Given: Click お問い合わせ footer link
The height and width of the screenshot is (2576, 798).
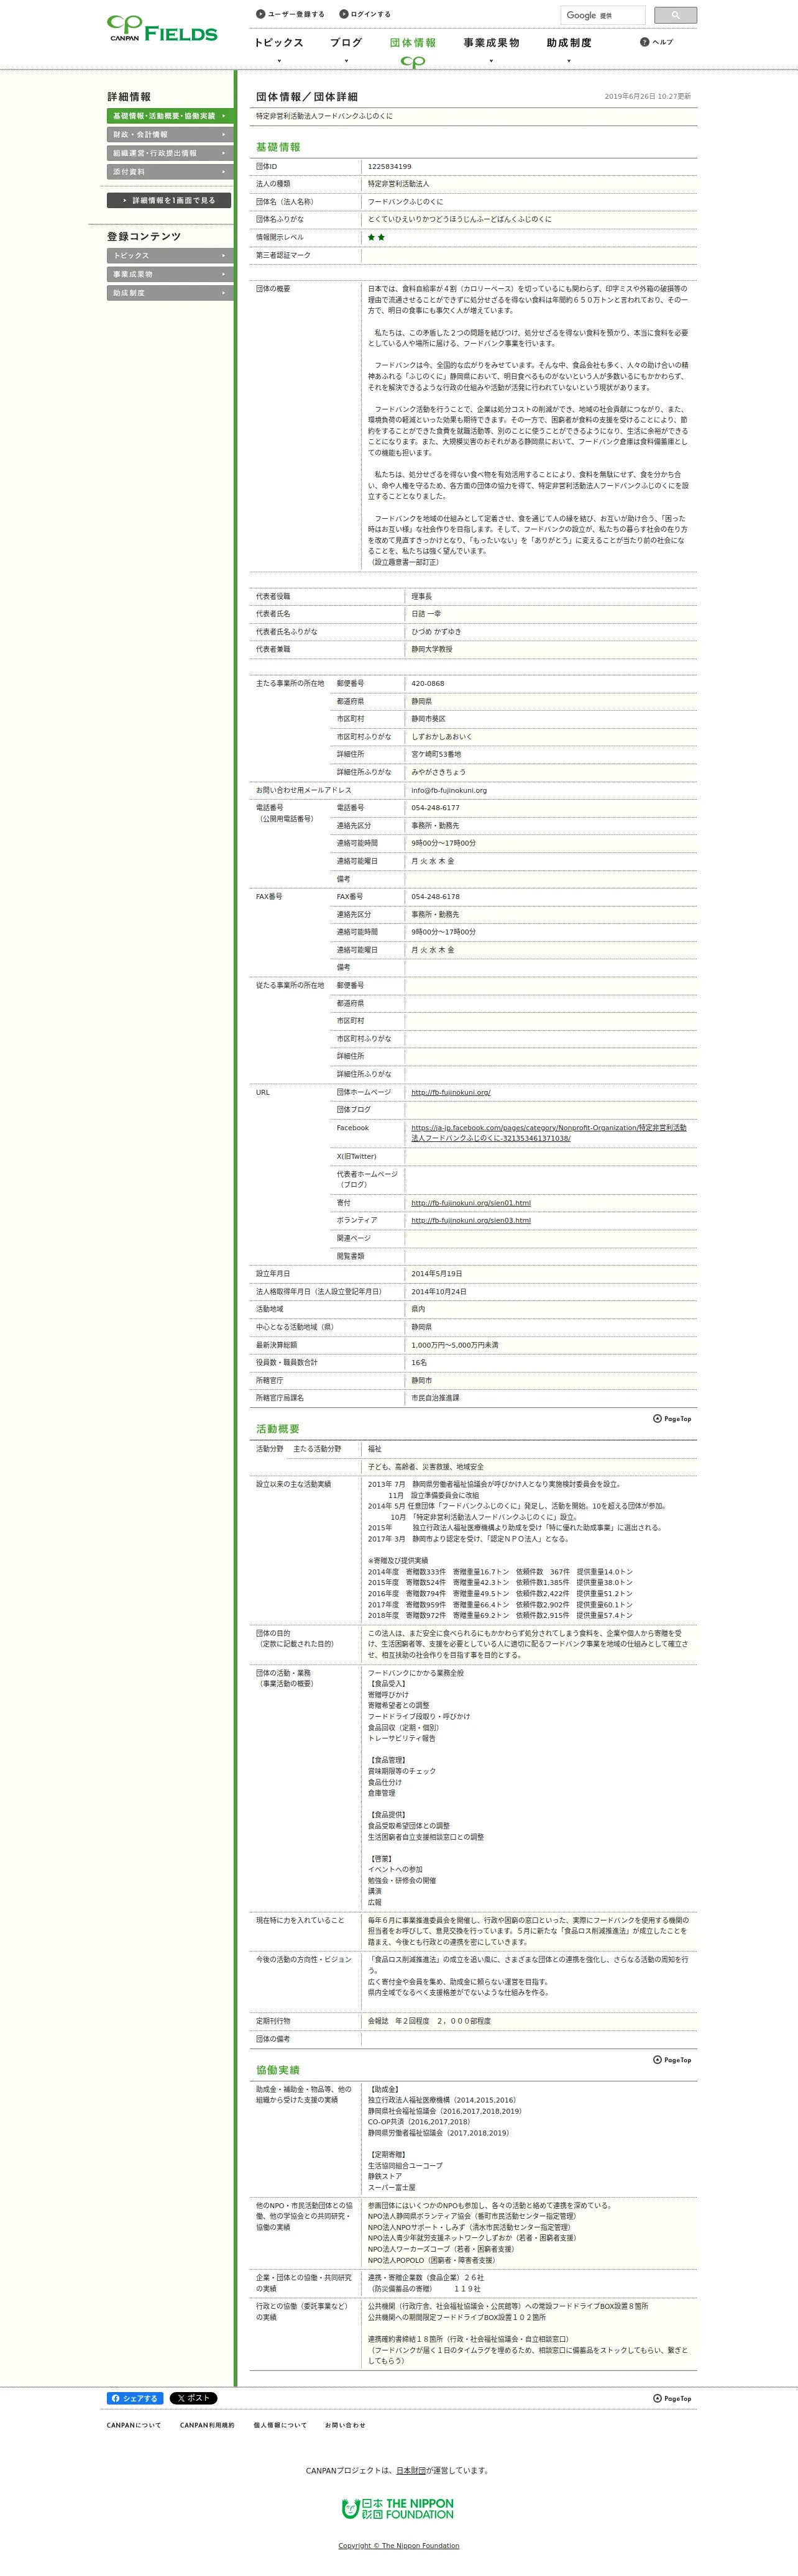Looking at the screenshot, I should pos(345,2425).
